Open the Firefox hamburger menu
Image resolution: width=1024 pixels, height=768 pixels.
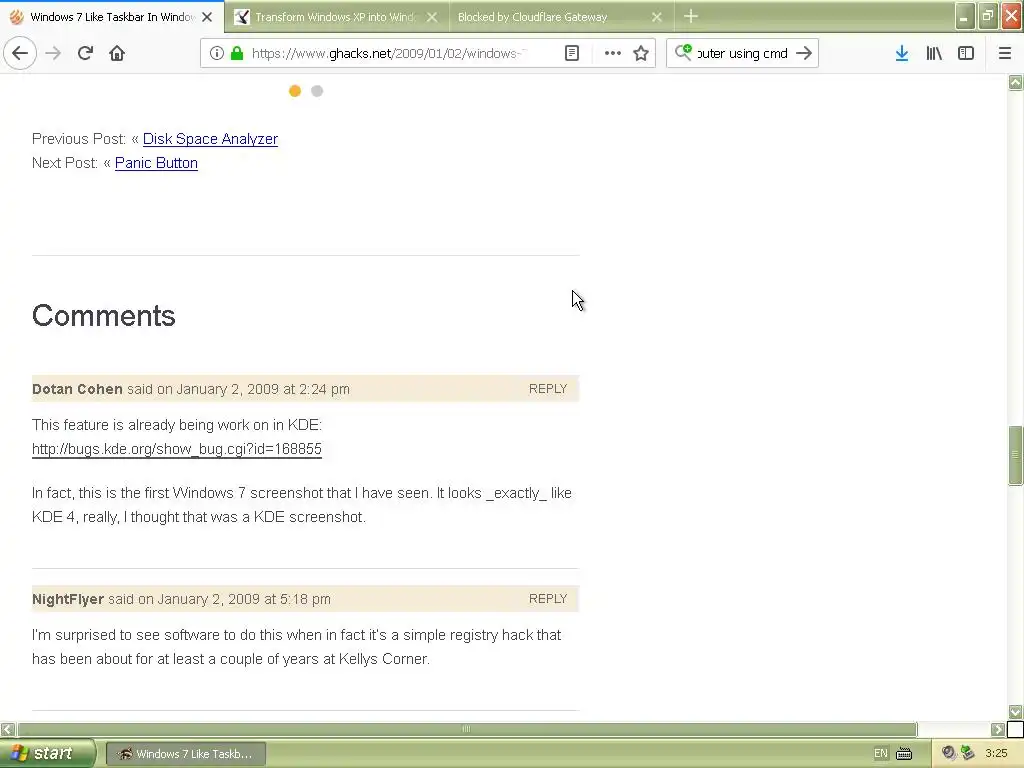pyautogui.click(x=1005, y=54)
